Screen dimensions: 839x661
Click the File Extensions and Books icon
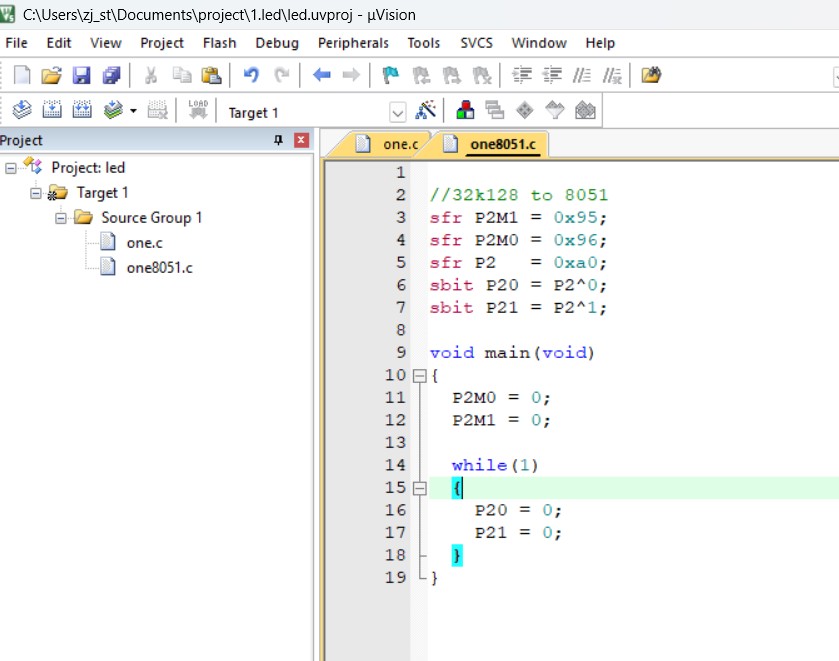[465, 110]
